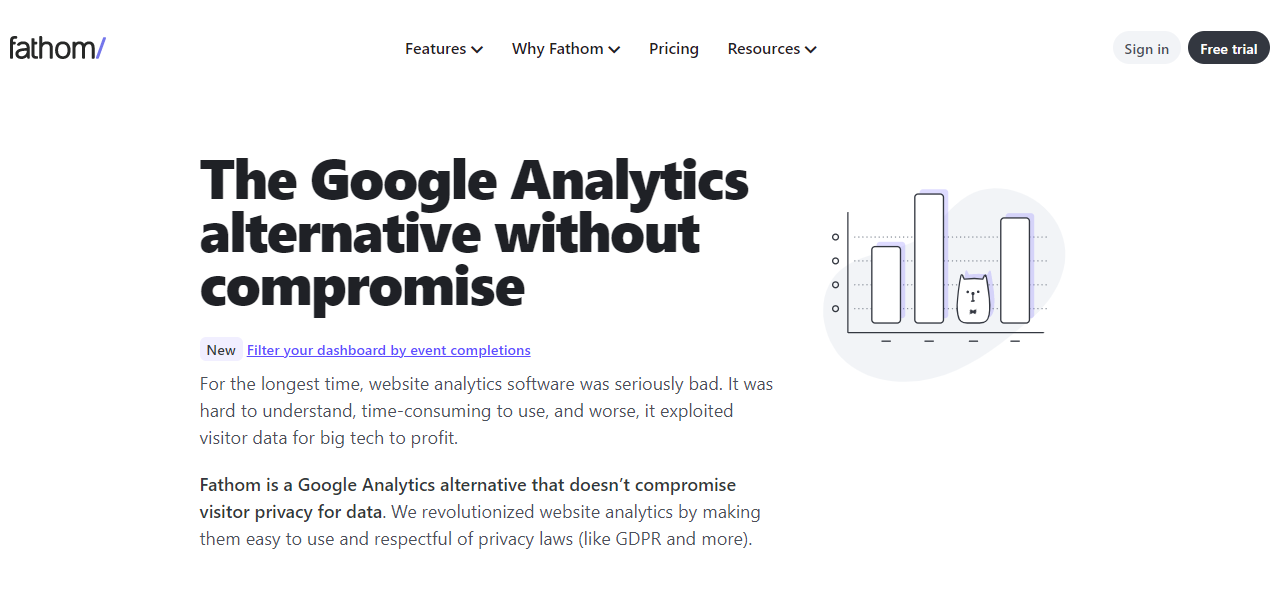1277x592 pixels.
Task: Click the New badge label
Action: coord(221,350)
